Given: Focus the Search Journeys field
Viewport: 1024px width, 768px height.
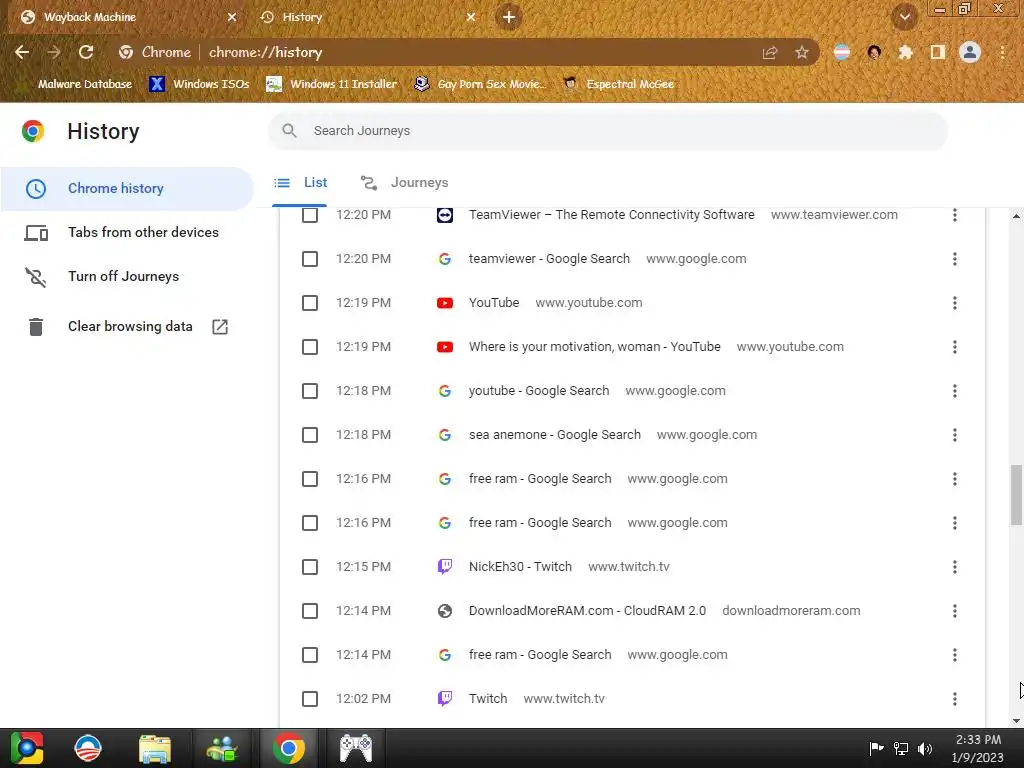Looking at the screenshot, I should coord(607,131).
